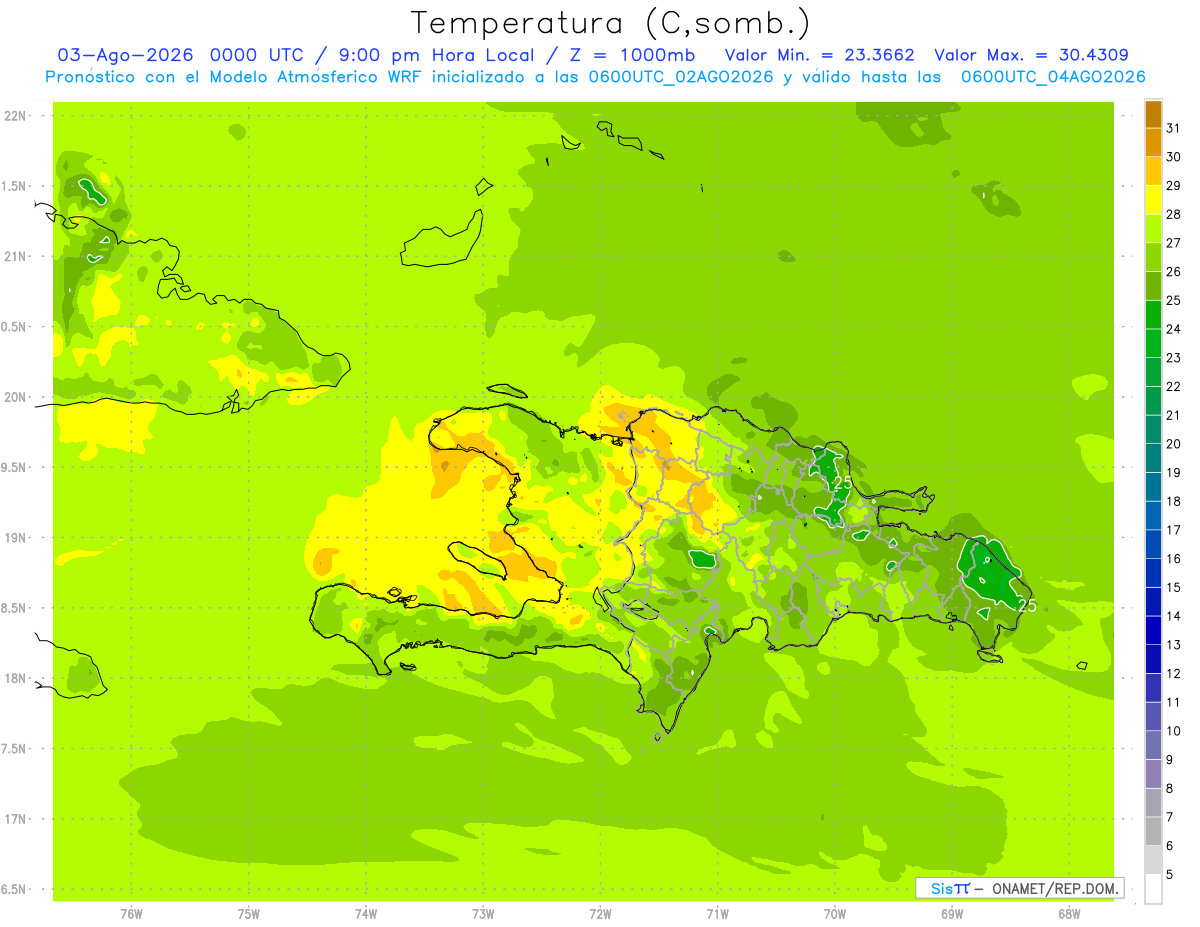Screen dimensions: 1200x927
Task: Click the dark orange legend swatch above 31
Action: point(1153,114)
